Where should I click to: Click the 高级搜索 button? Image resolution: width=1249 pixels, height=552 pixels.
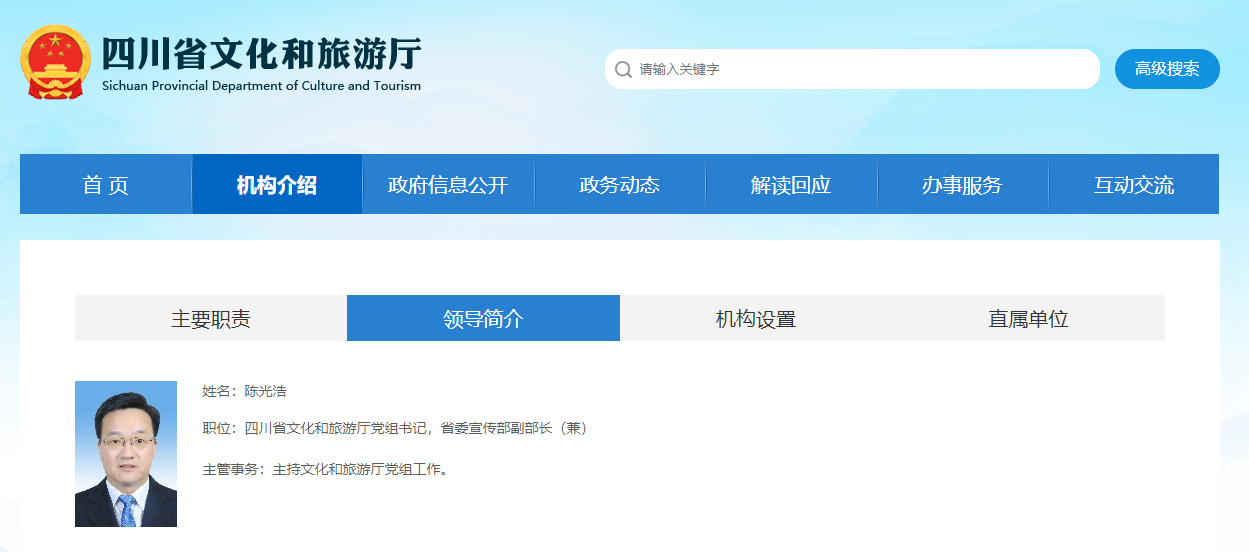click(1167, 69)
